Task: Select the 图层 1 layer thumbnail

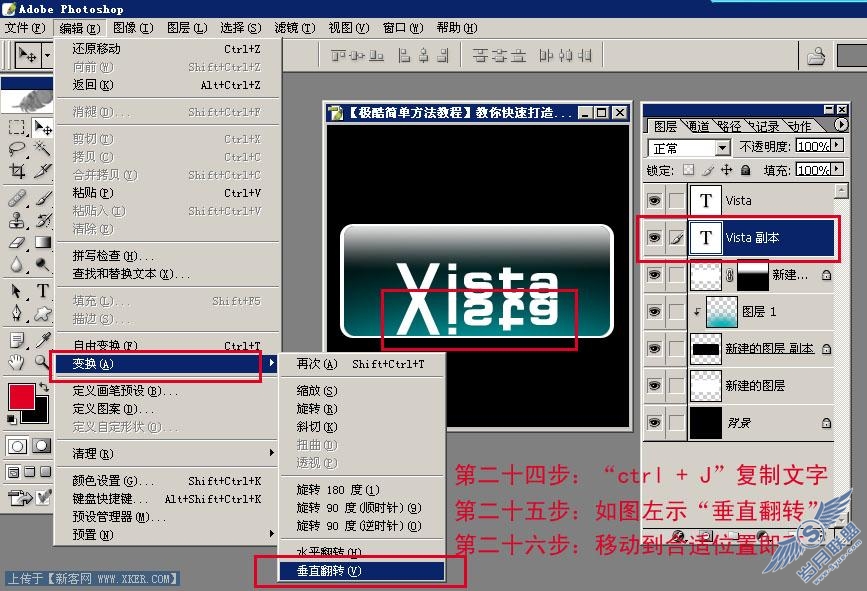Action: point(722,312)
